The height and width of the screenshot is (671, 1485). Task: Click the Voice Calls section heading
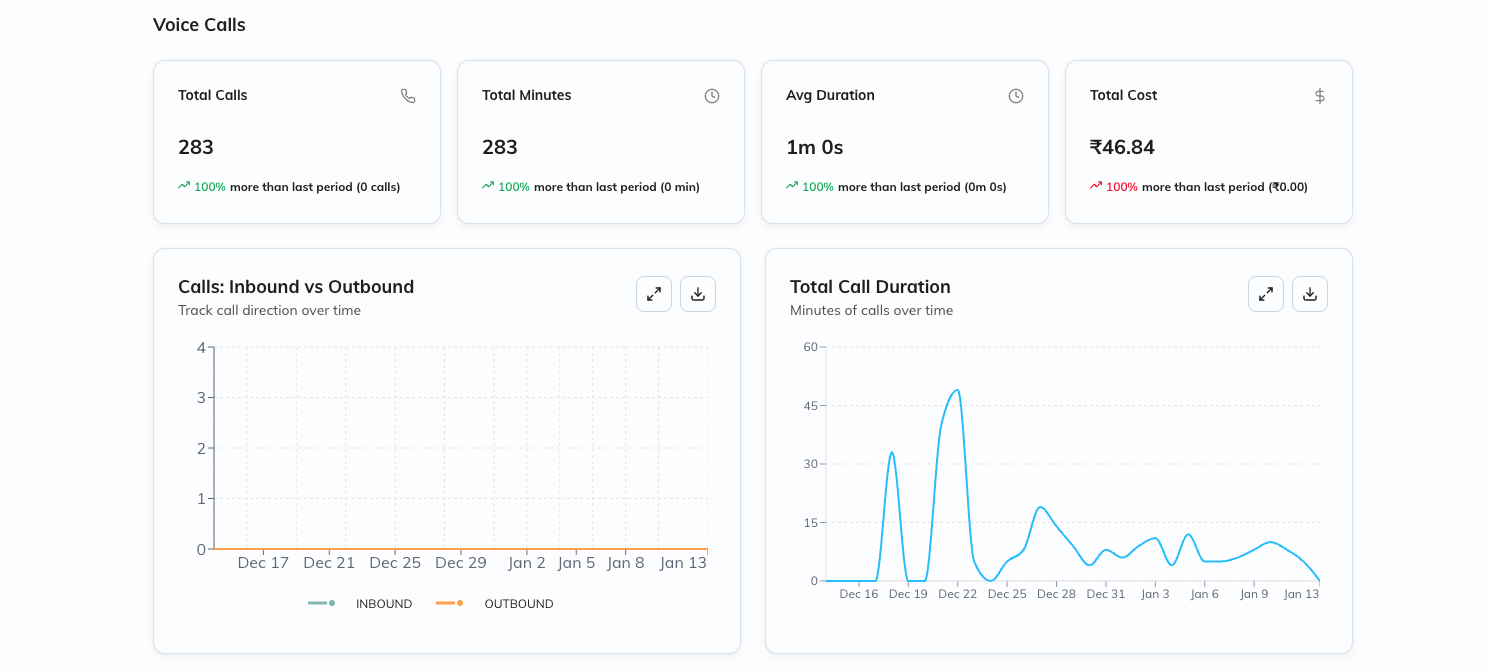tap(199, 25)
